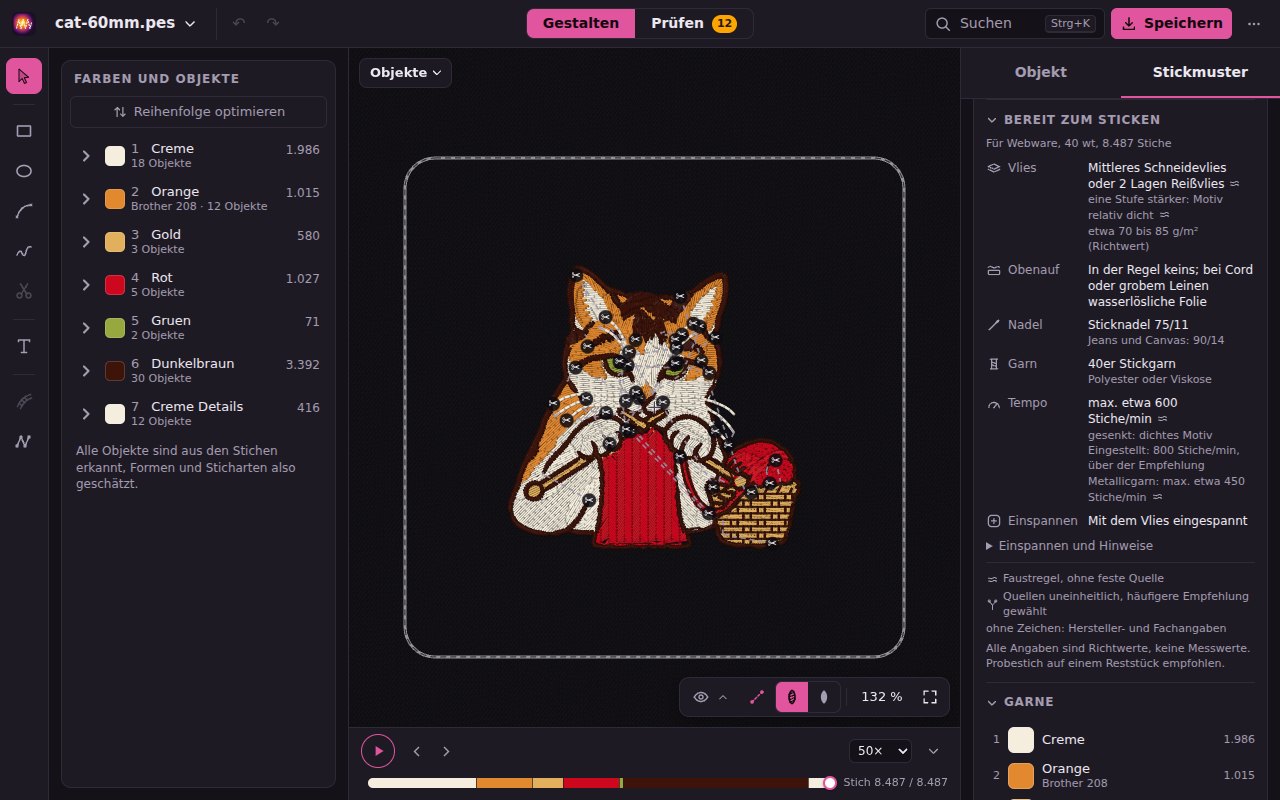Play the stitch simulation

(x=378, y=751)
